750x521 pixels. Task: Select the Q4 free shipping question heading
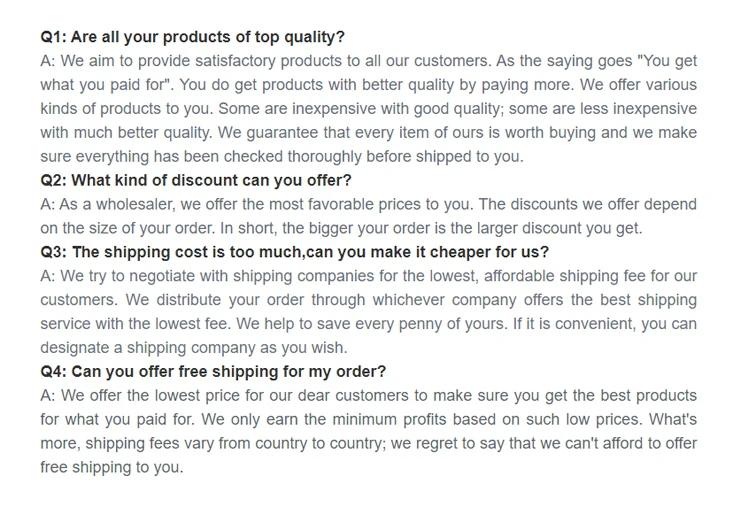[213, 372]
